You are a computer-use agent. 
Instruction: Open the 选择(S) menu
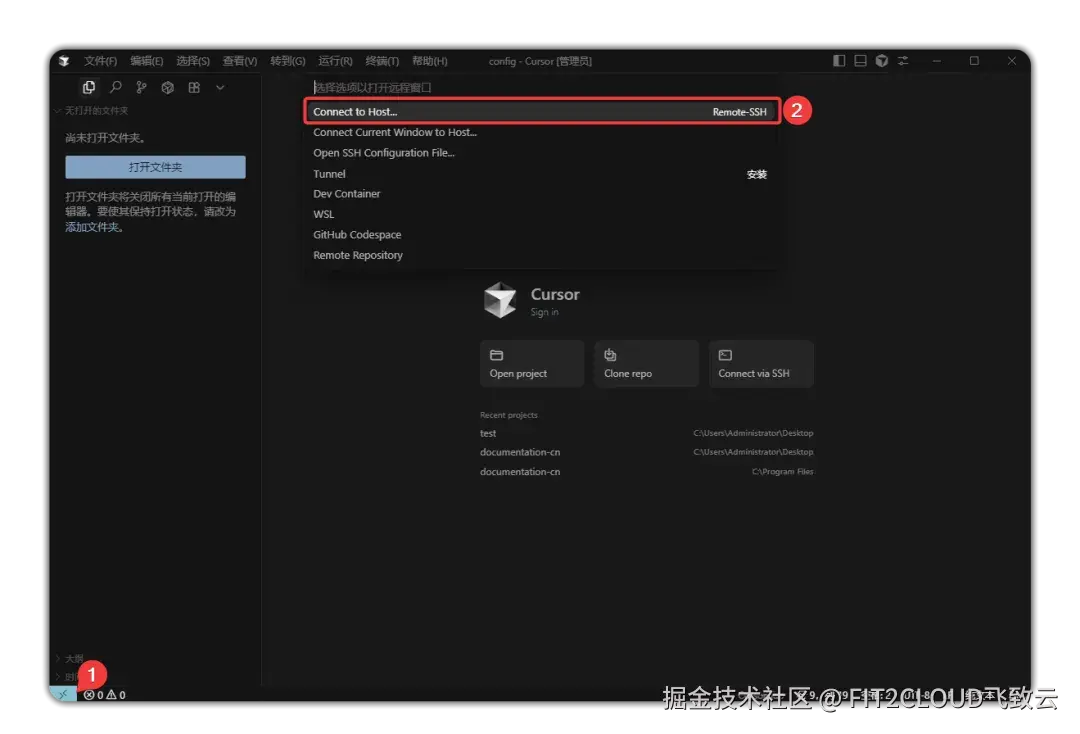193,61
